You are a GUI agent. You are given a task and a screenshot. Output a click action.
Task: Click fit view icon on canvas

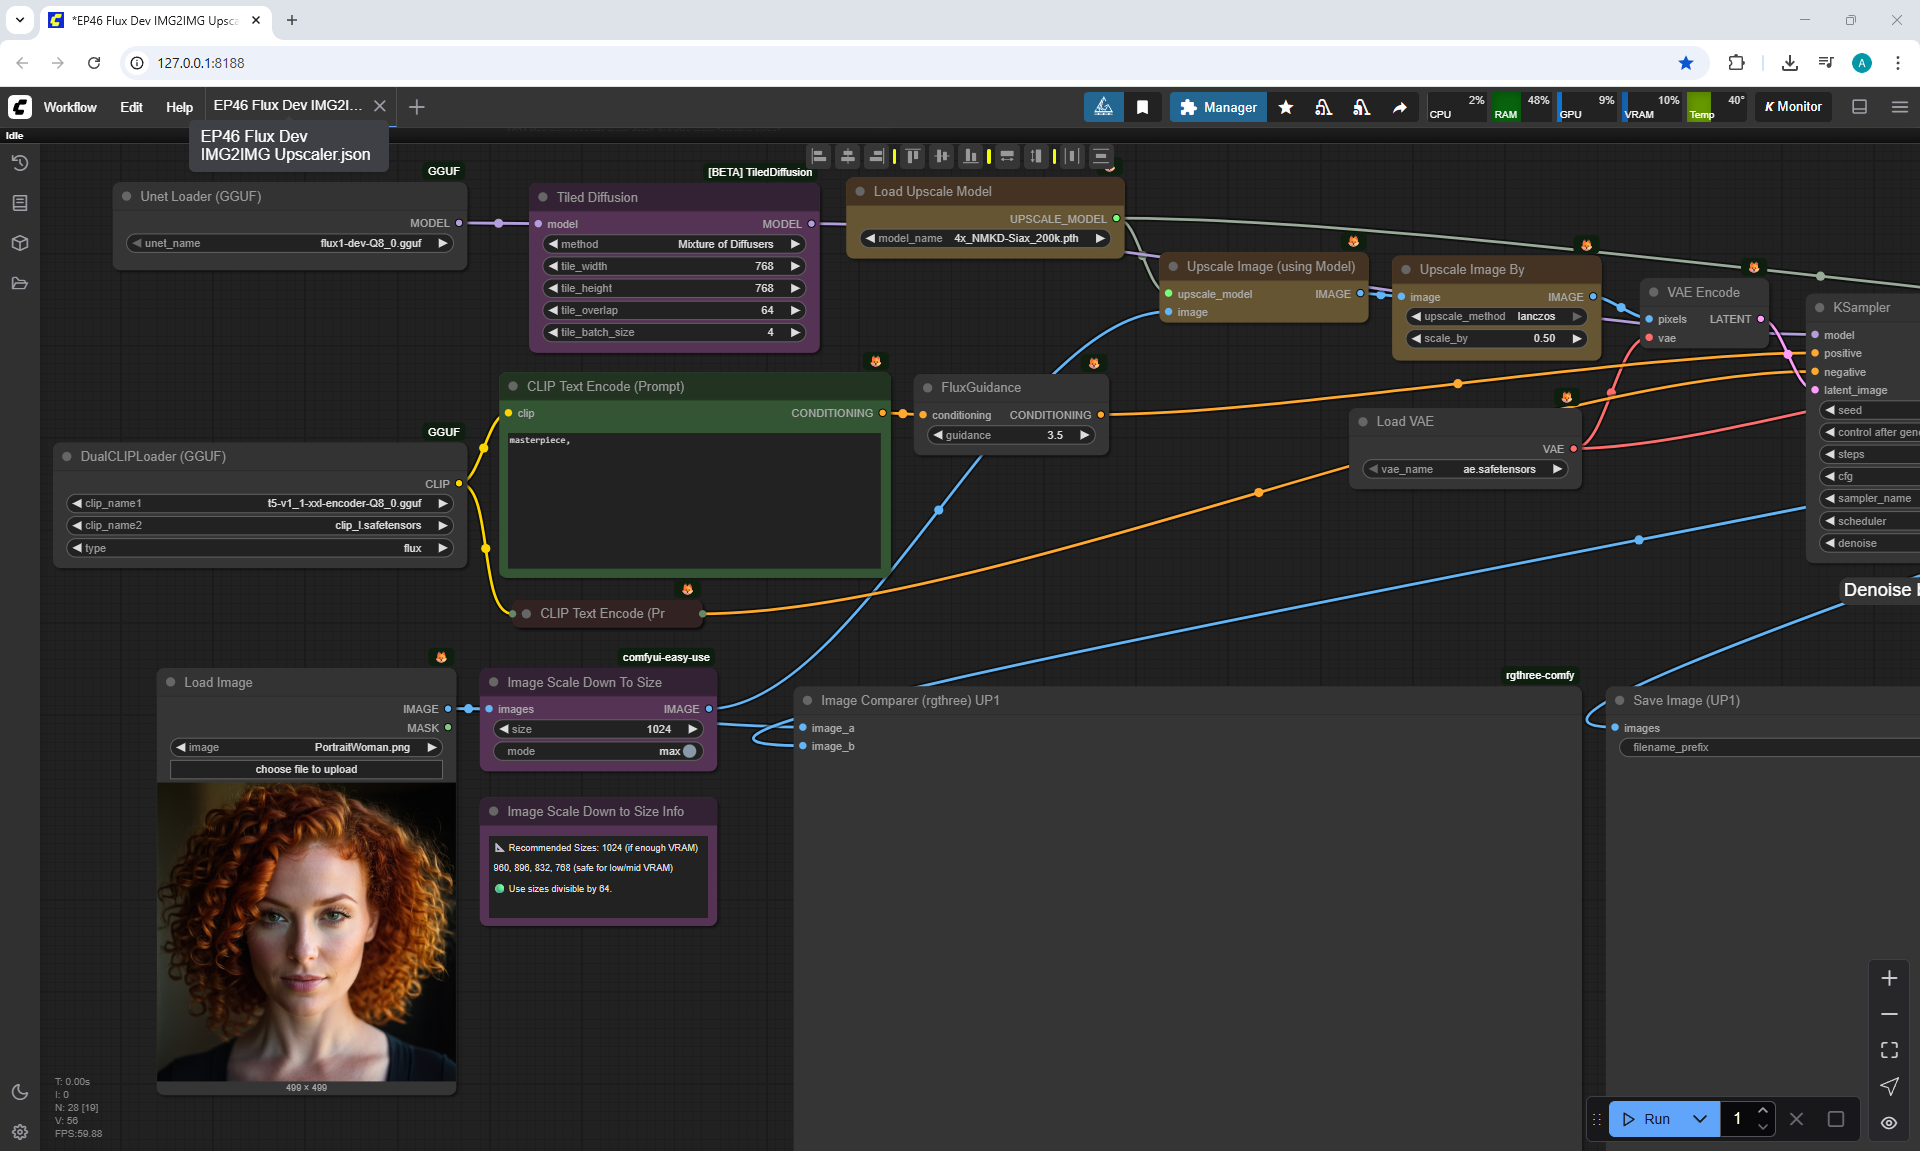1889,1050
